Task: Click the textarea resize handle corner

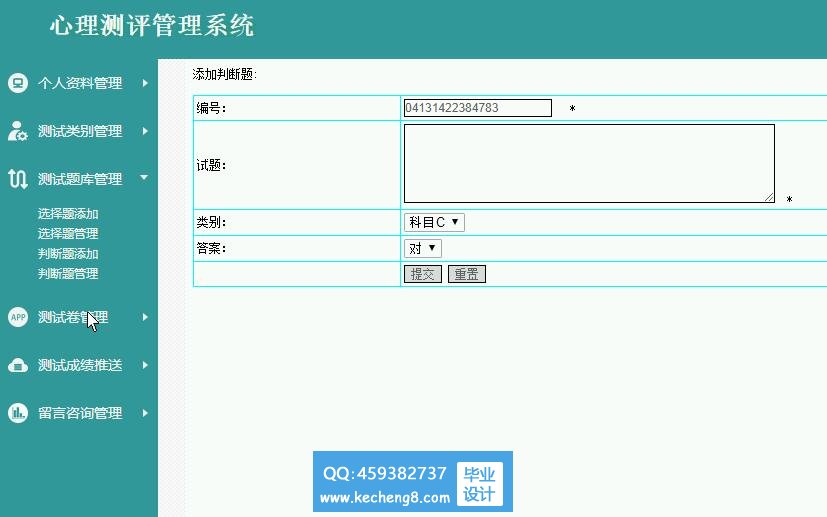Action: [769, 197]
